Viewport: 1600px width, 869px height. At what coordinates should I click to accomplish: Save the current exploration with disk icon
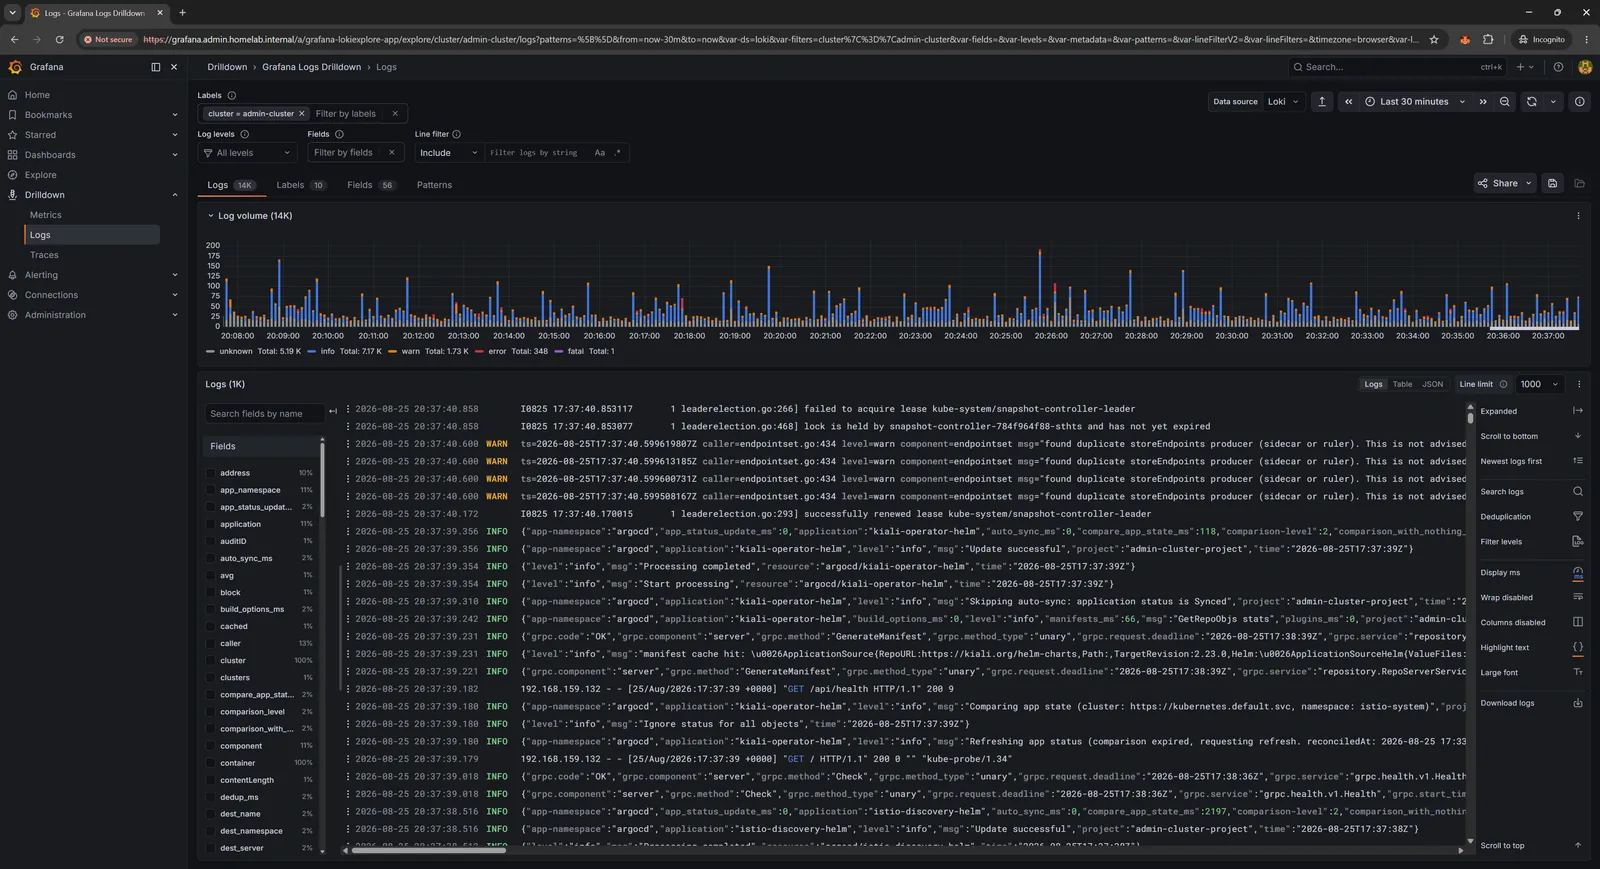click(x=1552, y=183)
